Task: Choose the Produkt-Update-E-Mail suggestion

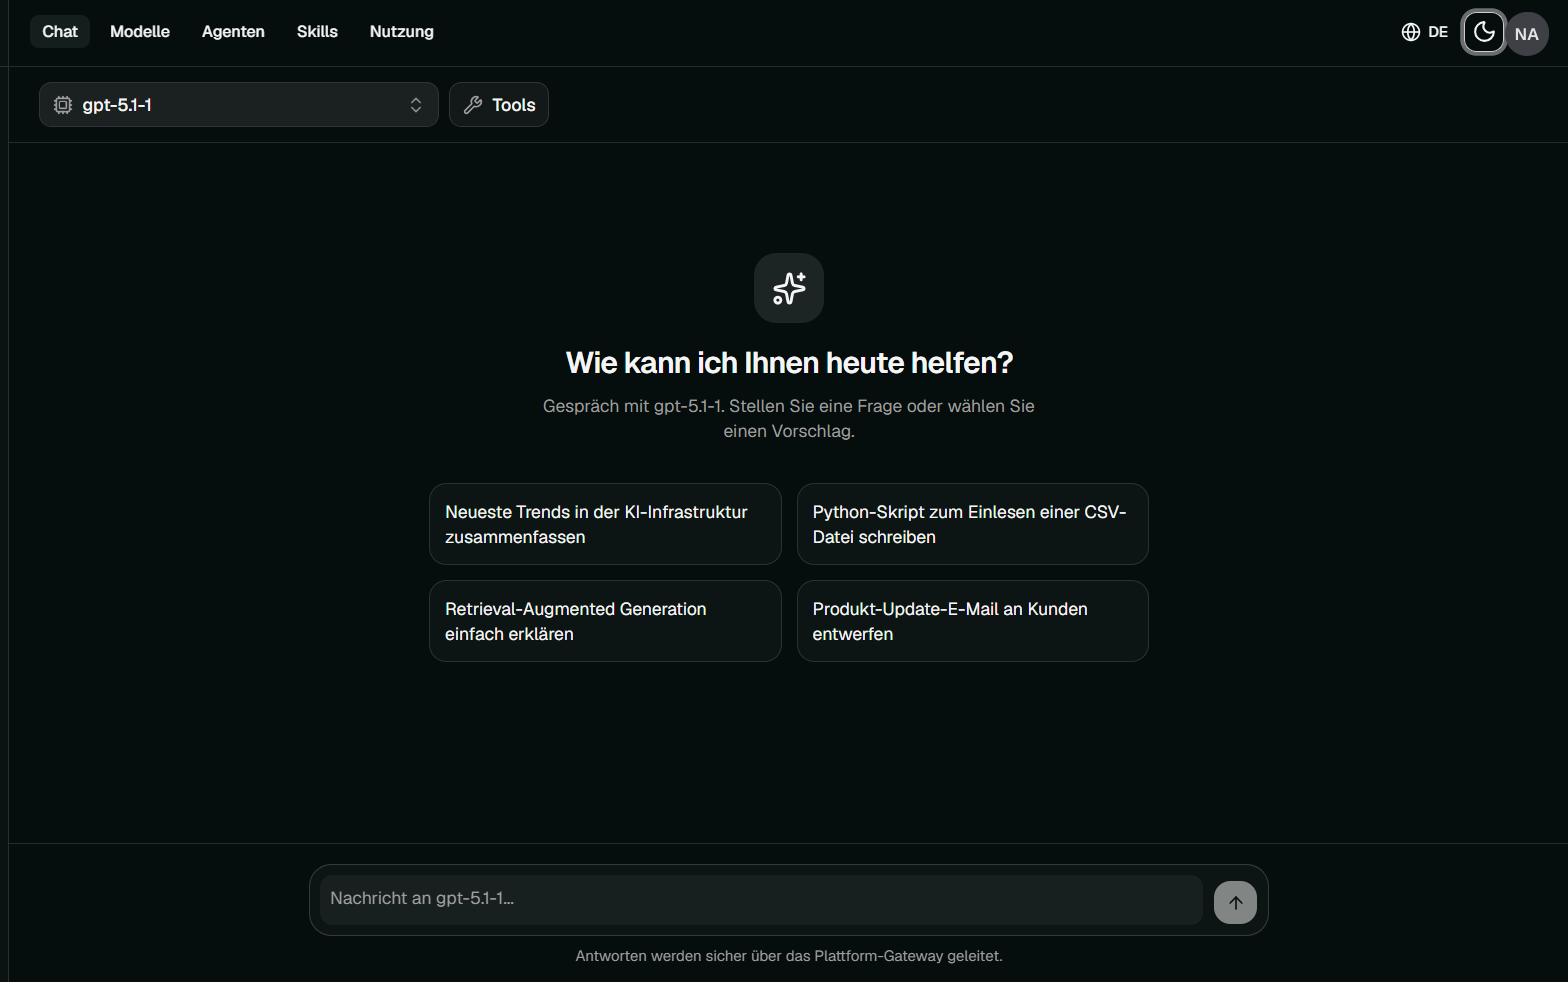Action: pos(972,621)
